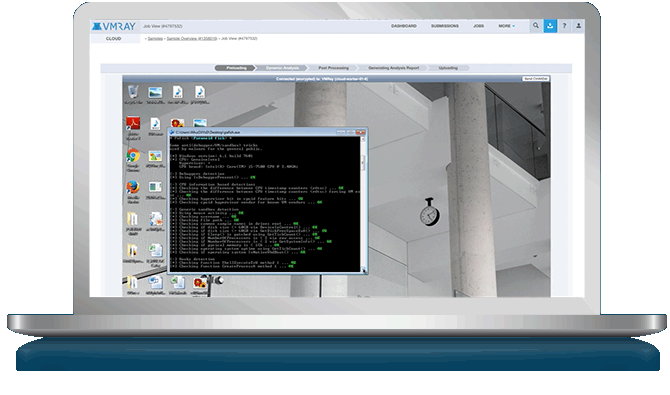
Task: Click the console window vertical scrollbar
Action: click(363, 204)
